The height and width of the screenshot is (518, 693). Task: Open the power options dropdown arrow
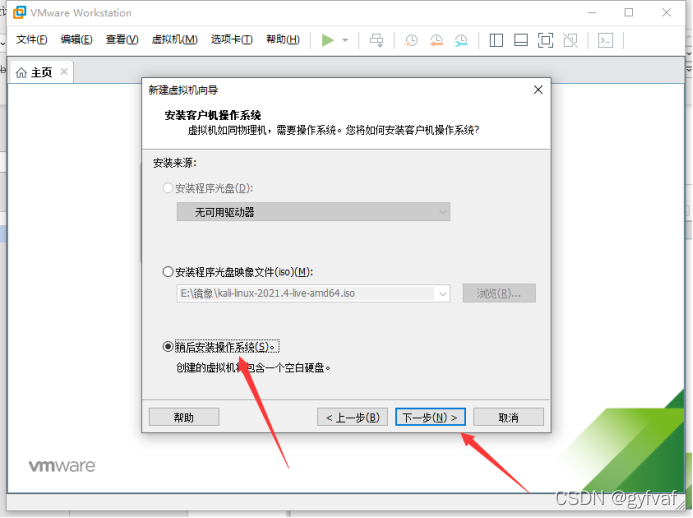click(x=345, y=40)
